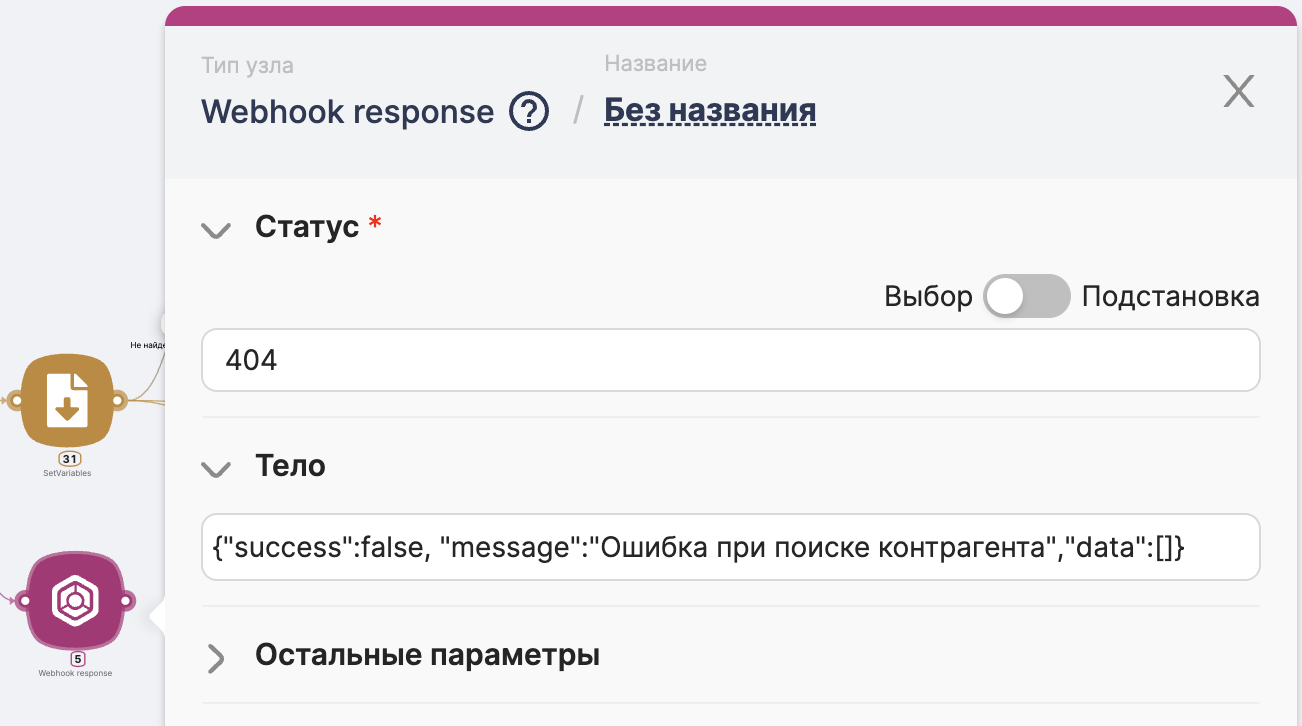Edit the node name Без названия

pyautogui.click(x=710, y=111)
